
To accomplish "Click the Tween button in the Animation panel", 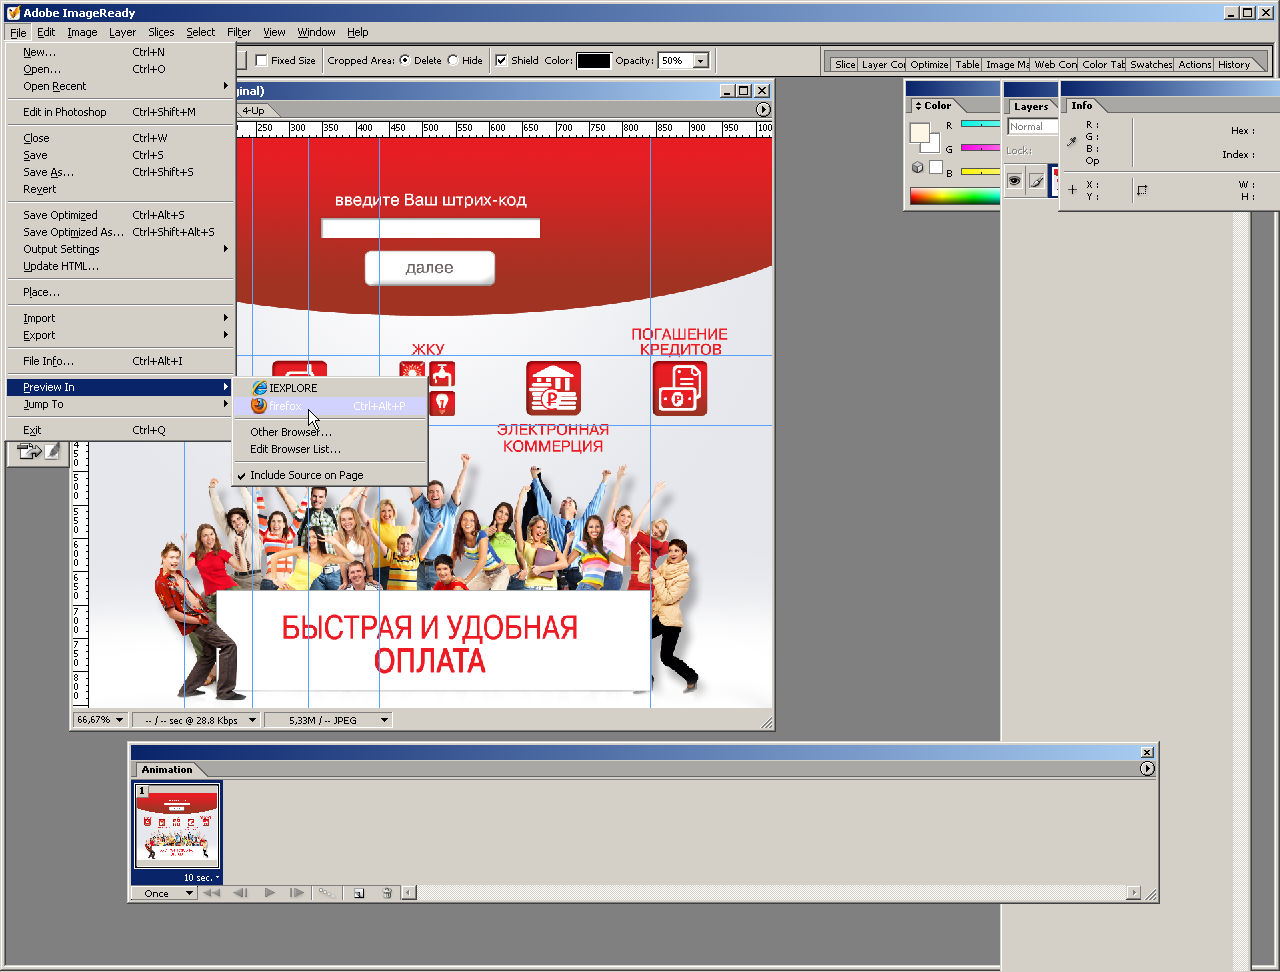I will pyautogui.click(x=326, y=893).
